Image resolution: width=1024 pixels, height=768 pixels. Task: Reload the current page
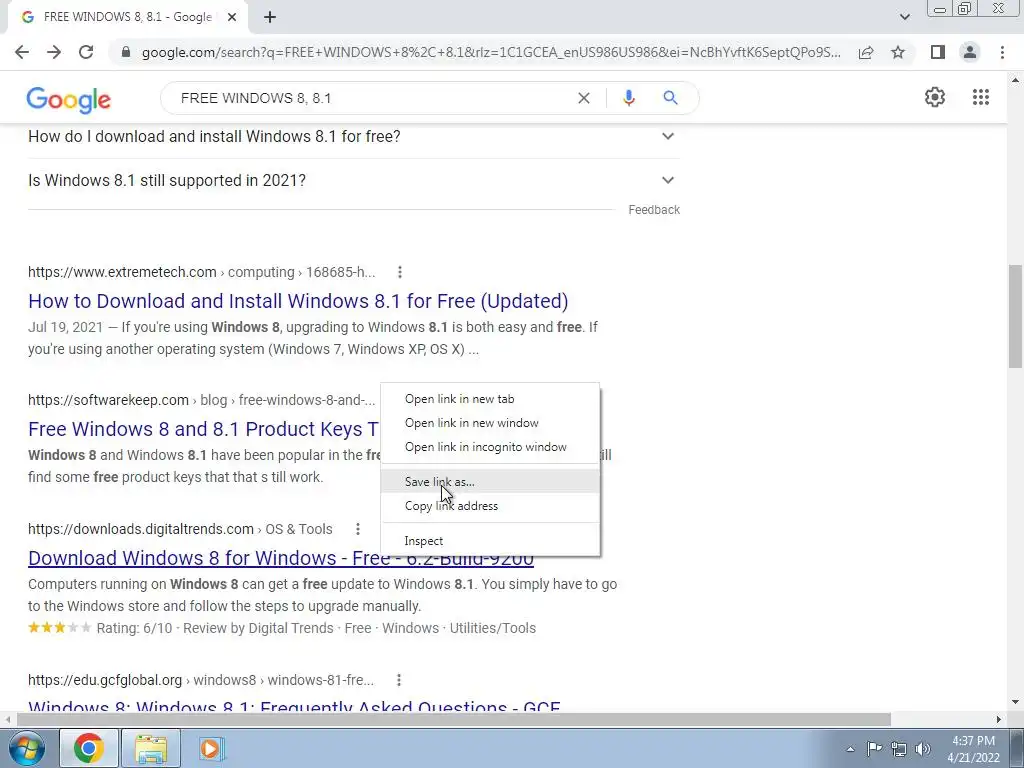(86, 52)
